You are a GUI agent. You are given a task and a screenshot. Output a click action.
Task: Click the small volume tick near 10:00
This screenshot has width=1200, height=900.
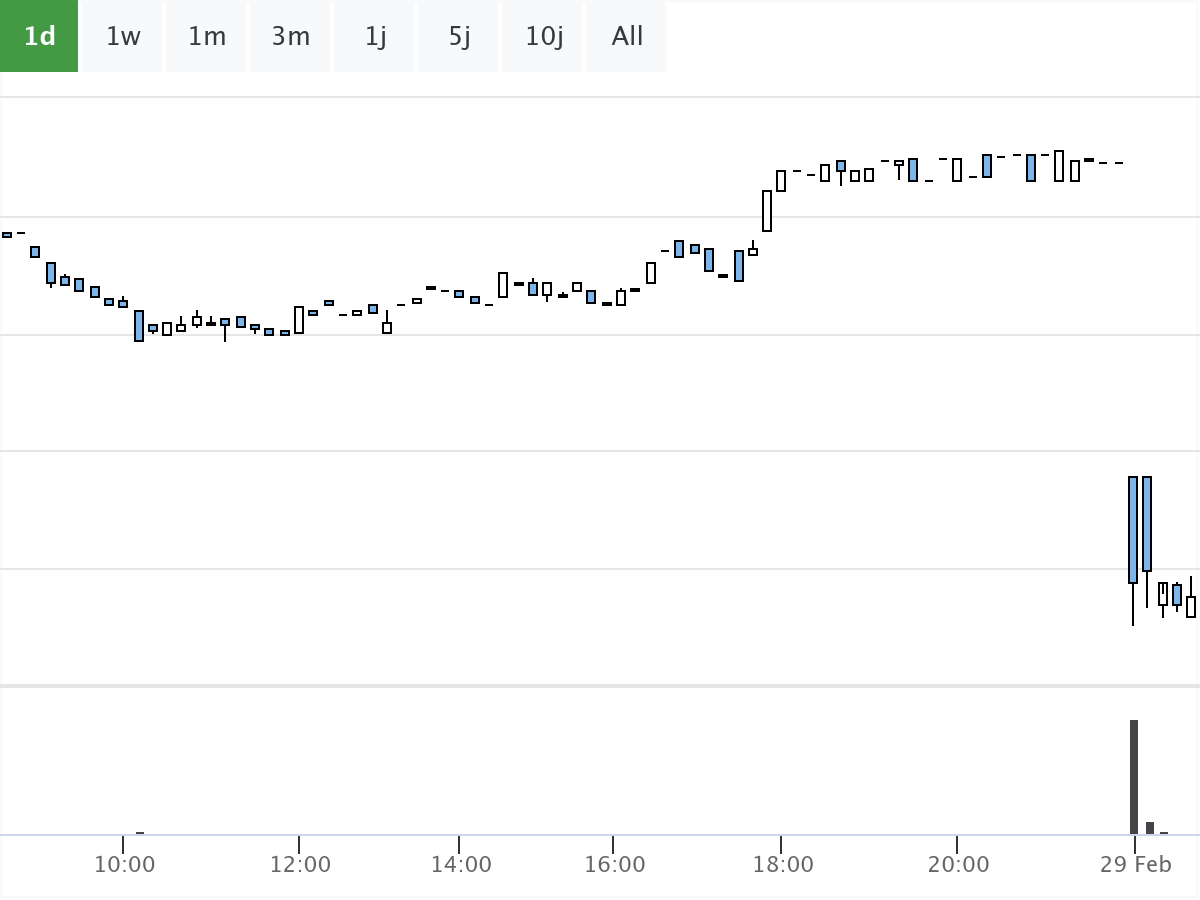click(x=139, y=832)
